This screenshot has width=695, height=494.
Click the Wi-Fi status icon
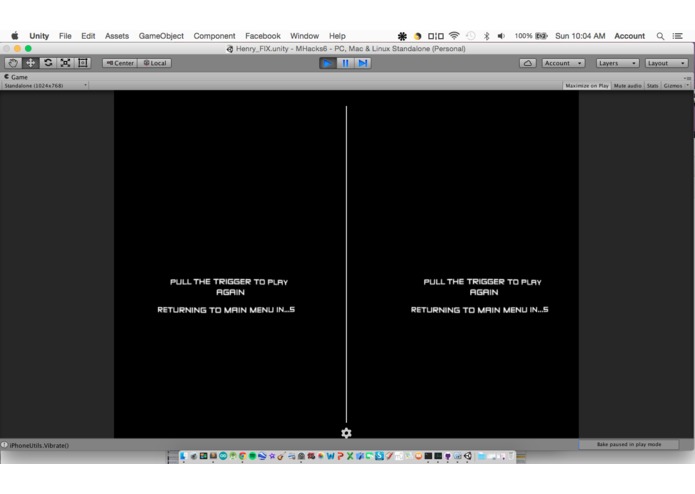[x=454, y=36]
